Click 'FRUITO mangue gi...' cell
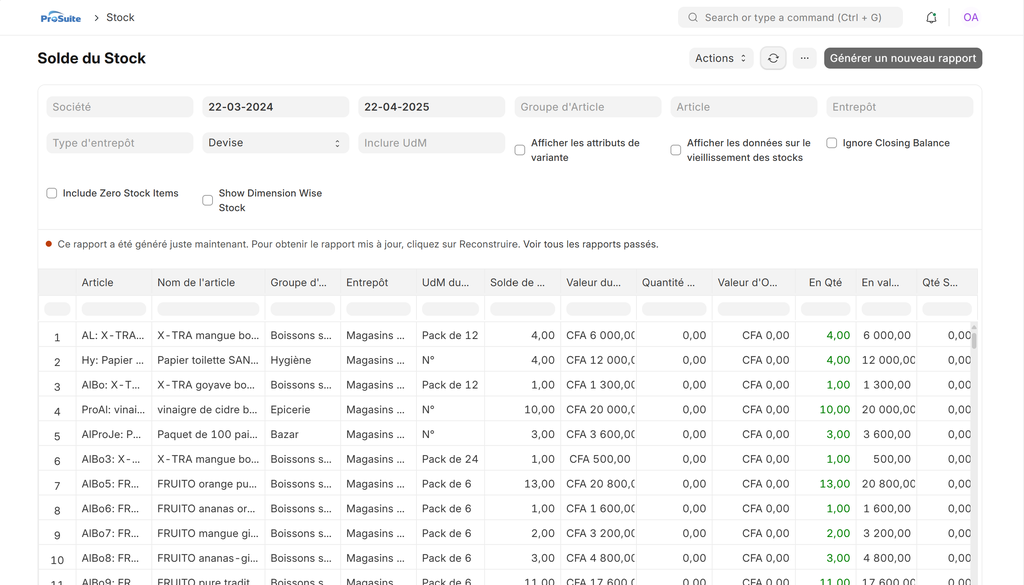Screen dimensions: 1024x585 208,534
